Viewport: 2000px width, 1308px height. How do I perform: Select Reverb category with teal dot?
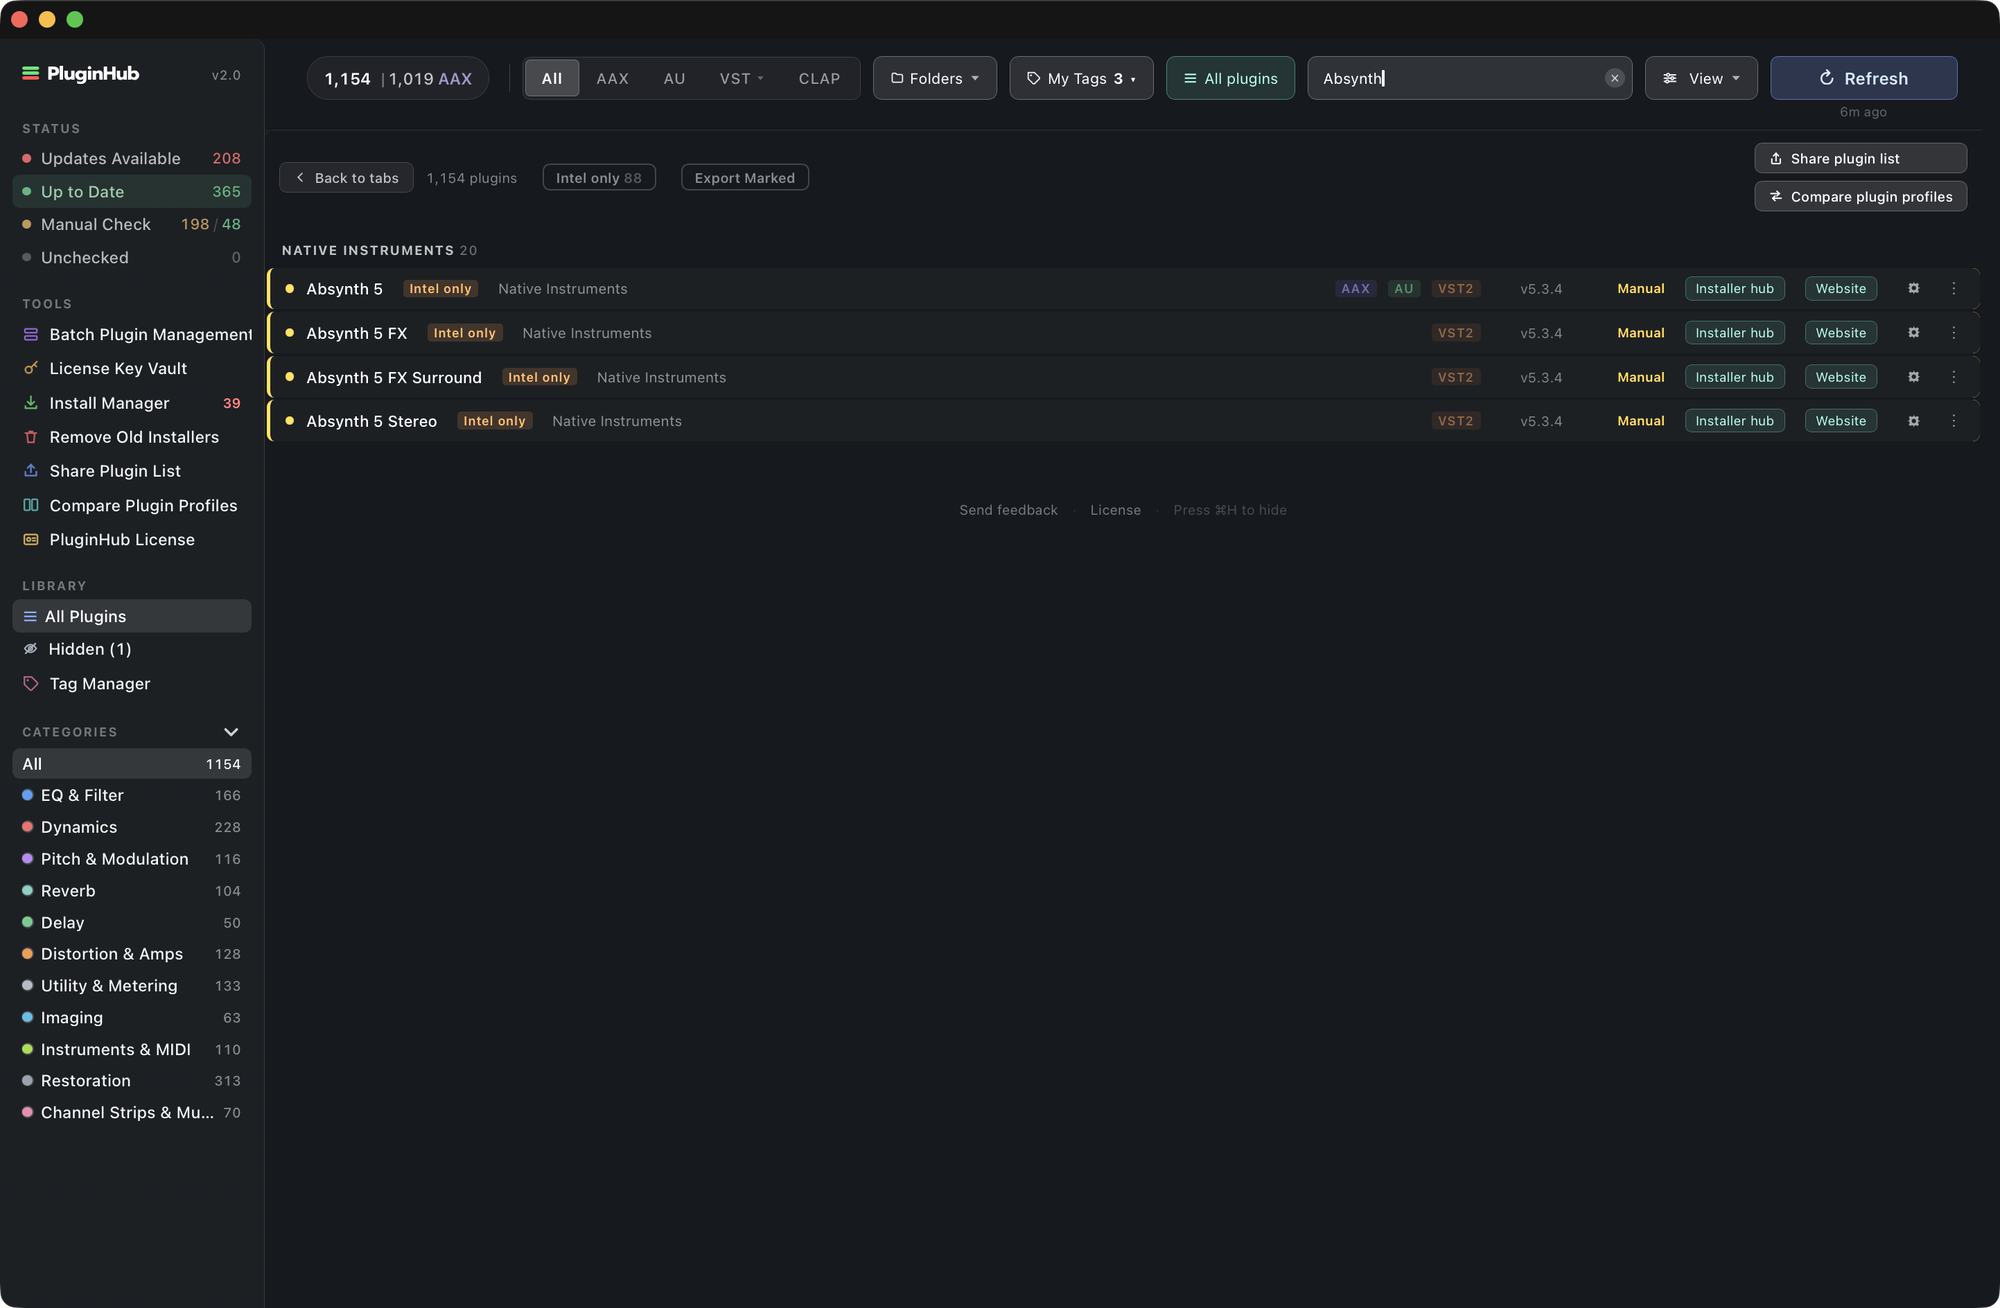click(132, 890)
